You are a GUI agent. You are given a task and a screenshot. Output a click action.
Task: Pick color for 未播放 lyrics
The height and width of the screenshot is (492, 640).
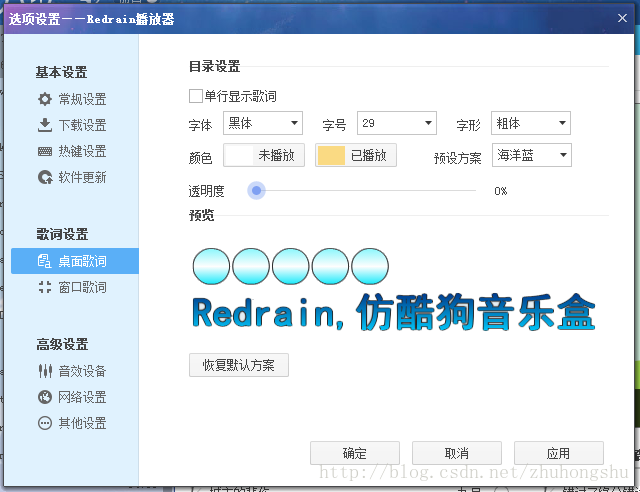point(264,155)
